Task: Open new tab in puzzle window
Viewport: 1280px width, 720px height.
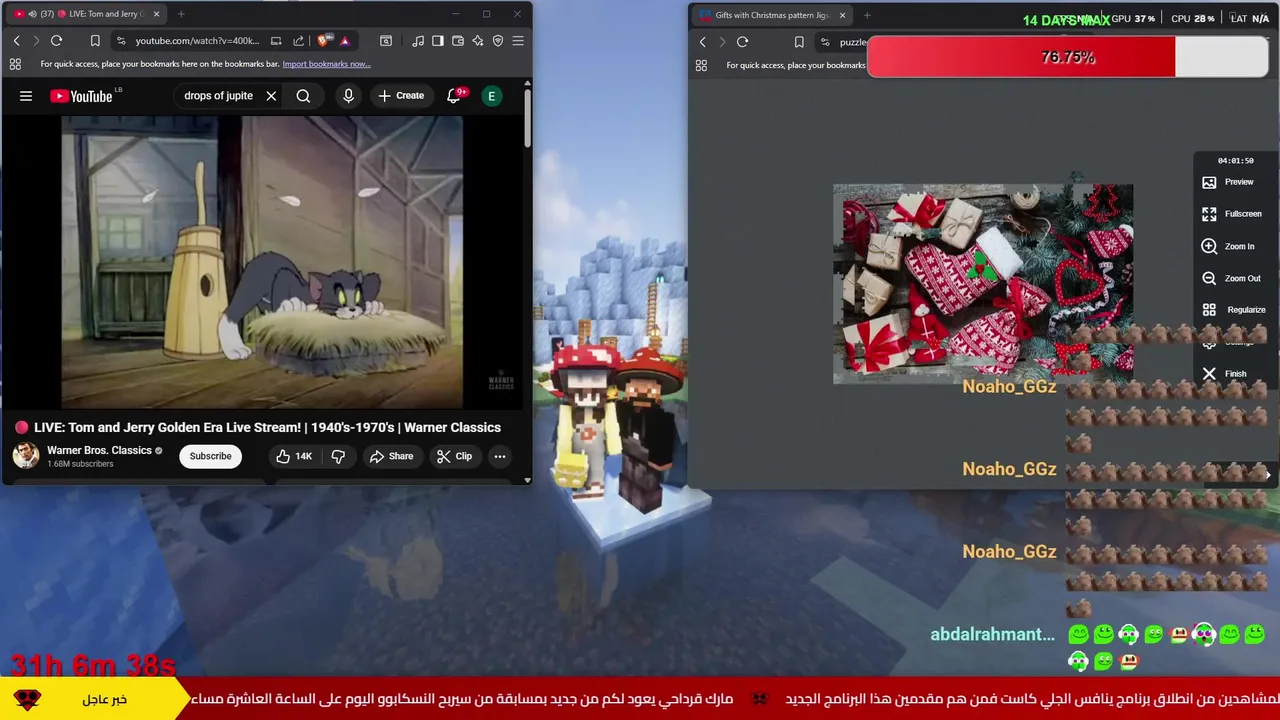Action: tap(867, 15)
